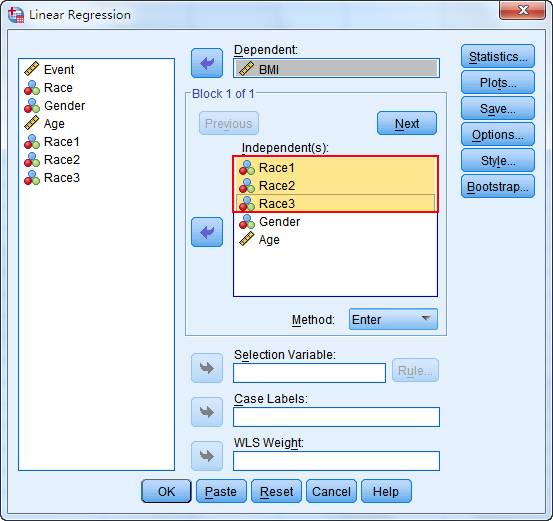Click the Race3 icon in the Independent(s) list
The height and width of the screenshot is (521, 553).
[247, 204]
